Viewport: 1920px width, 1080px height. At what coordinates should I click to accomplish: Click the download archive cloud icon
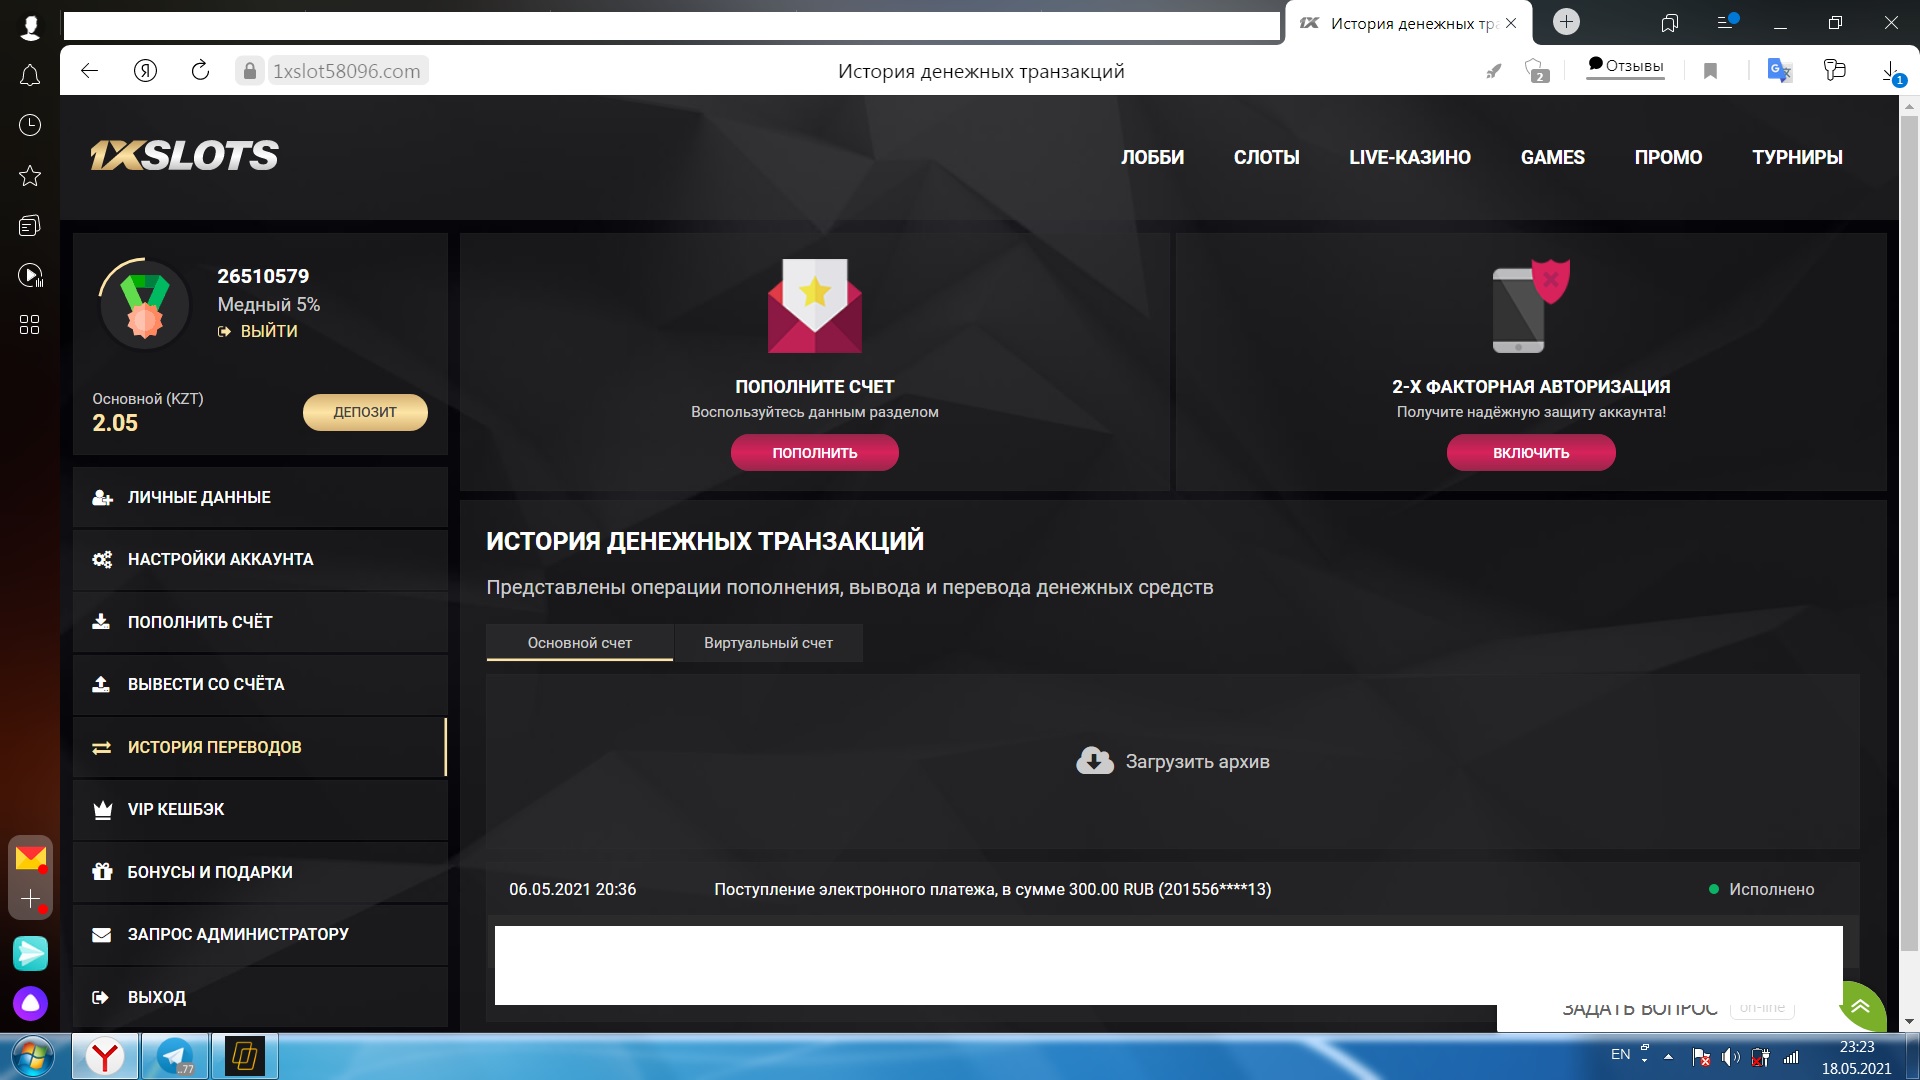[x=1094, y=761]
